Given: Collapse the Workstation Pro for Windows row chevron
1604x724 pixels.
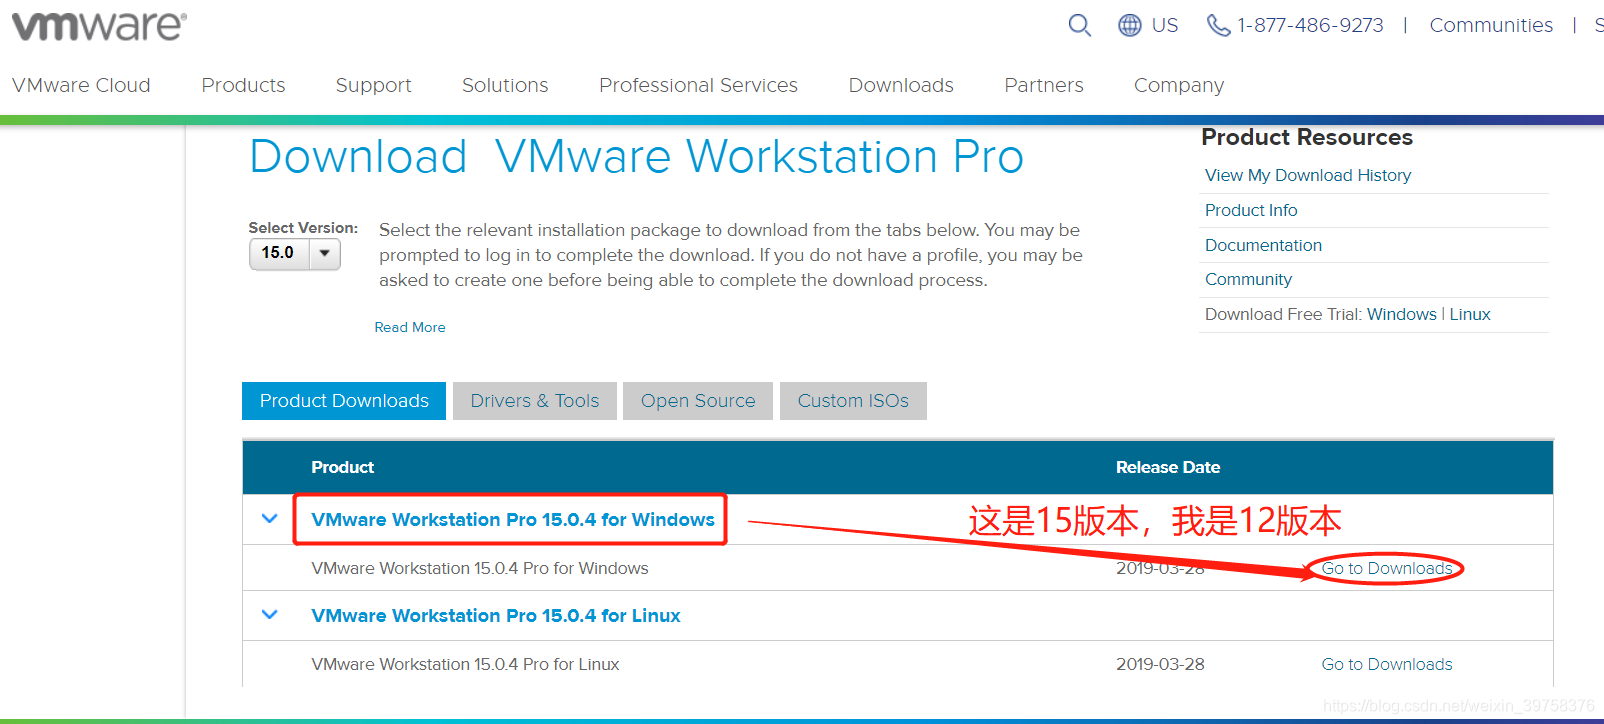Looking at the screenshot, I should pos(269,519).
